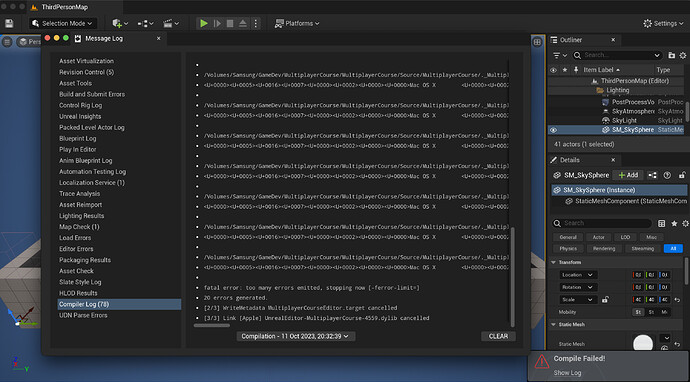Screen dimensions: 690x382
Task: Click the Eject button in the toolbar
Action: coord(243,23)
